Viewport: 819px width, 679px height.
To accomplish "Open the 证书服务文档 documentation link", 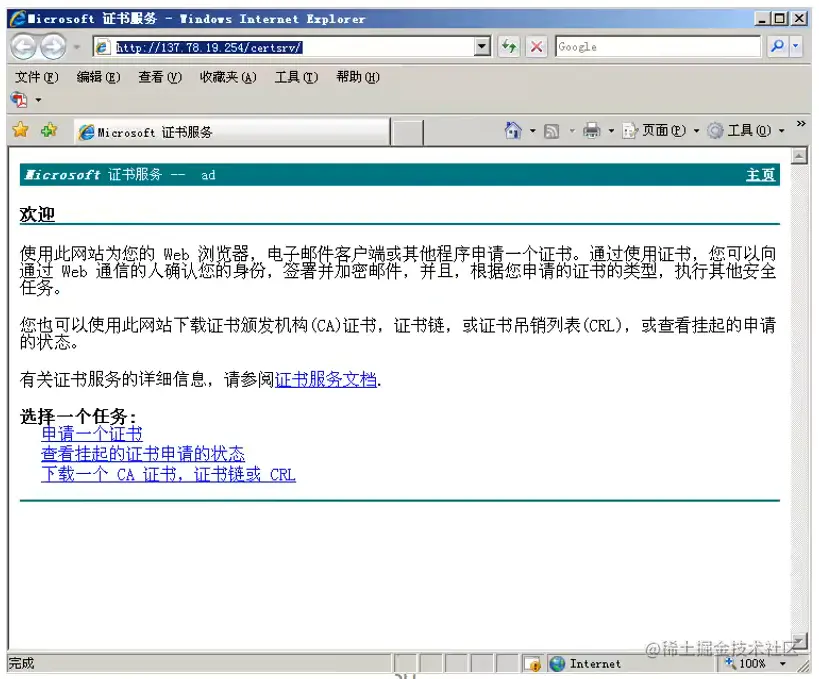I will (x=326, y=380).
